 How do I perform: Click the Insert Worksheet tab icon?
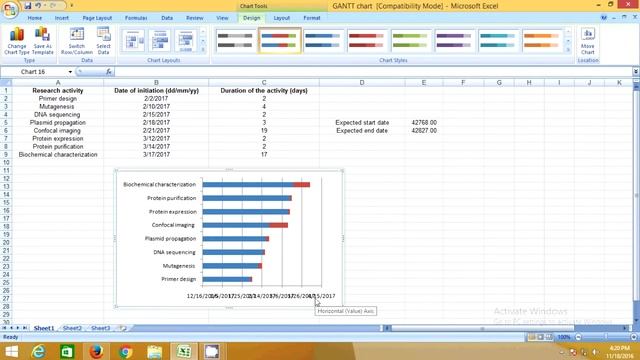(x=123, y=328)
